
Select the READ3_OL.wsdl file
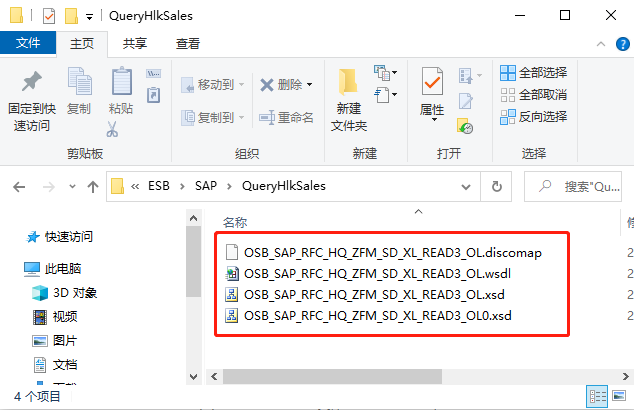368,274
